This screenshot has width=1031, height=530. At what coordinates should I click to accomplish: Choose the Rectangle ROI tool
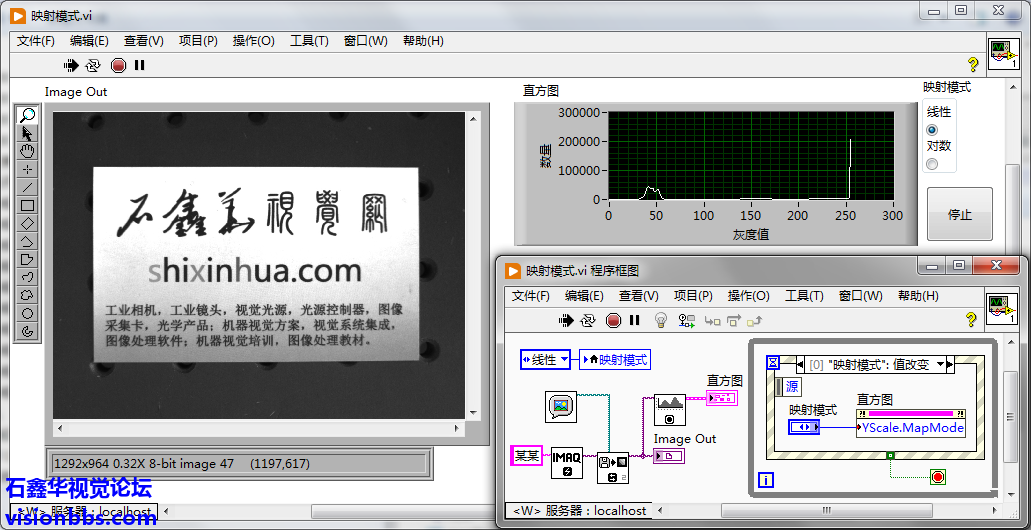tap(27, 205)
